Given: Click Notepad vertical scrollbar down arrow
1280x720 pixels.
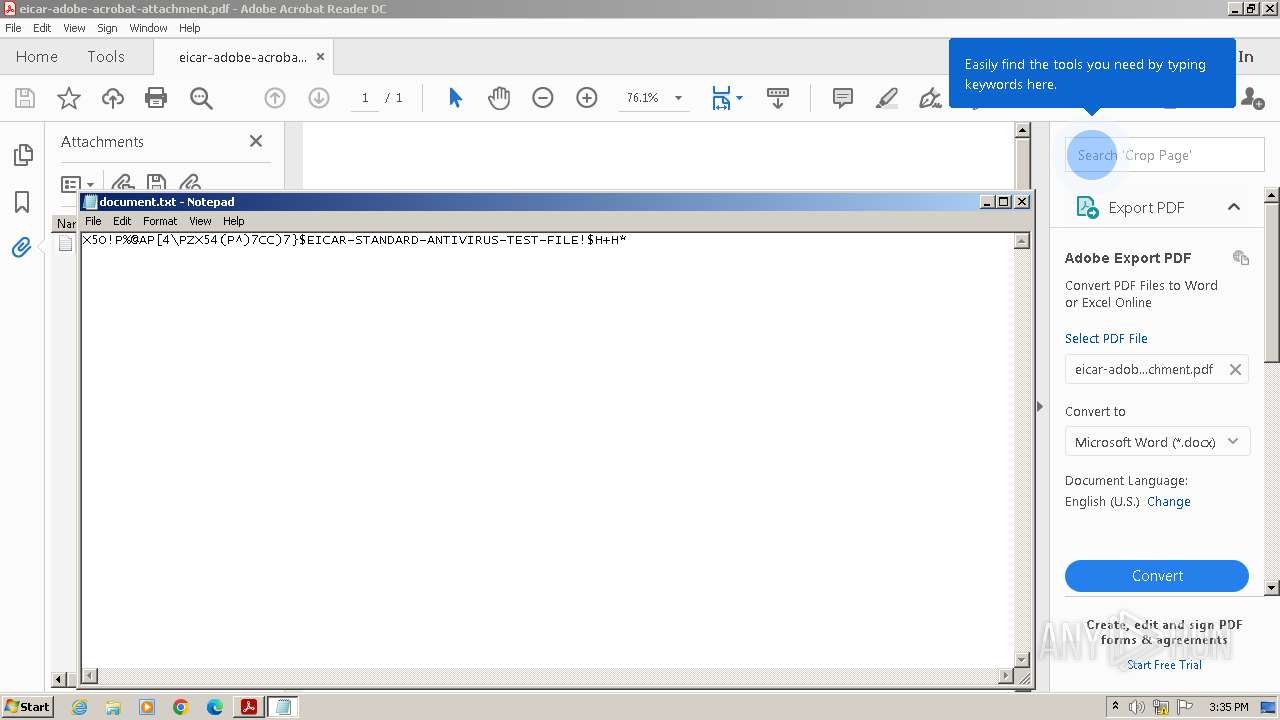Looking at the screenshot, I should (x=1022, y=659).
